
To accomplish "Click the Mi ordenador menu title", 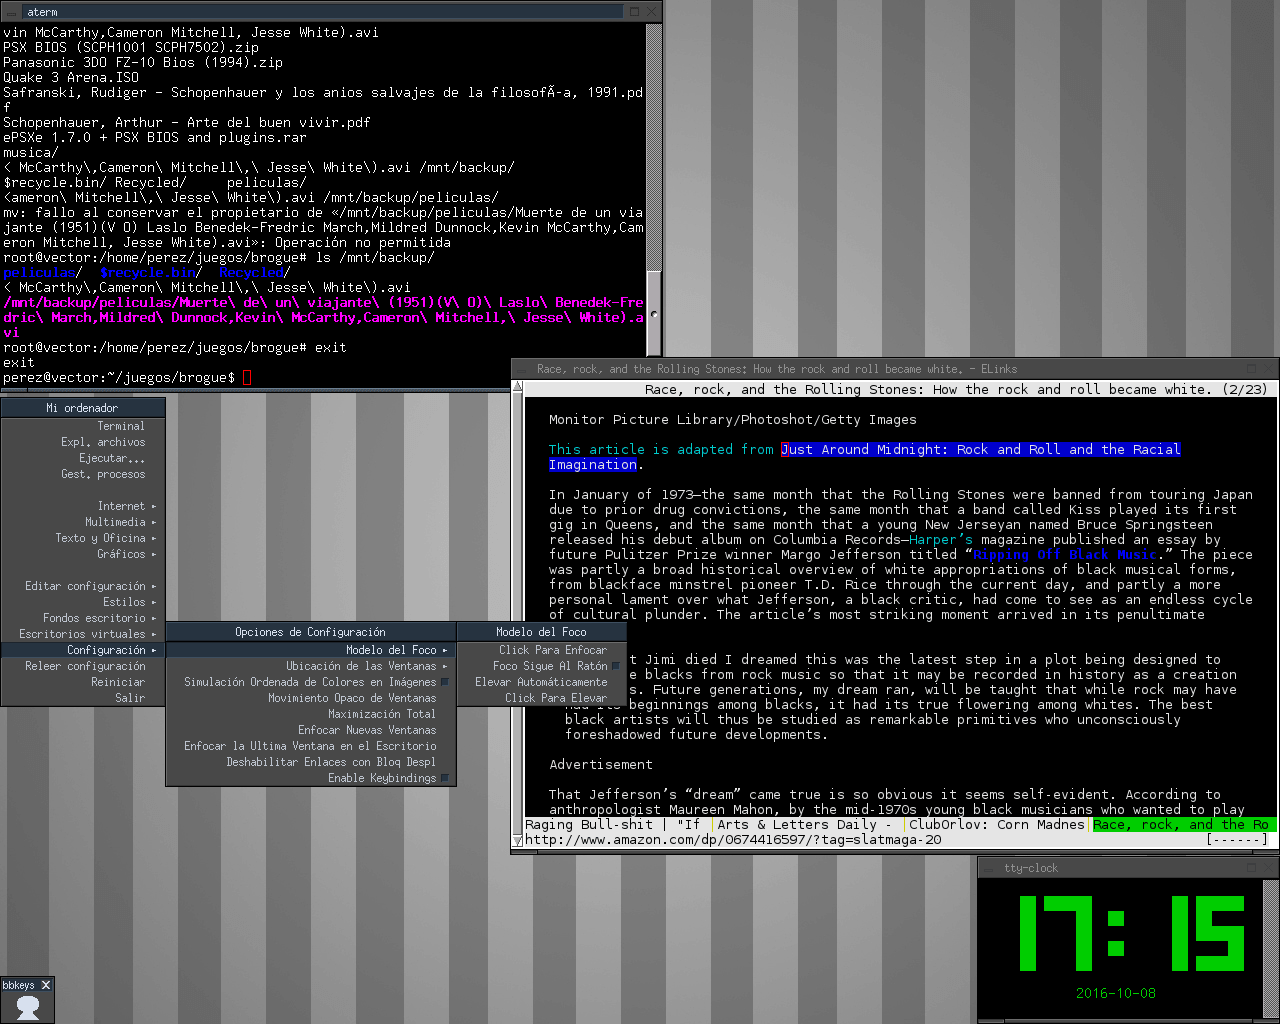I will pos(83,408).
